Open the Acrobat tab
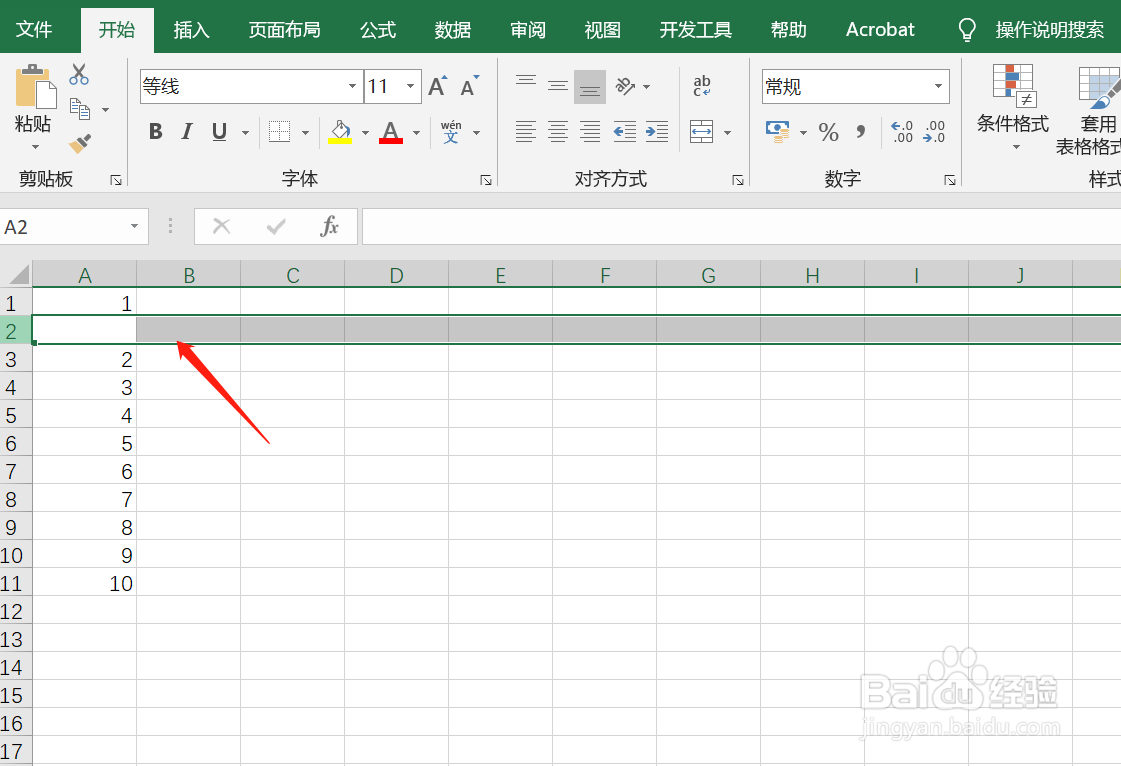 880,30
